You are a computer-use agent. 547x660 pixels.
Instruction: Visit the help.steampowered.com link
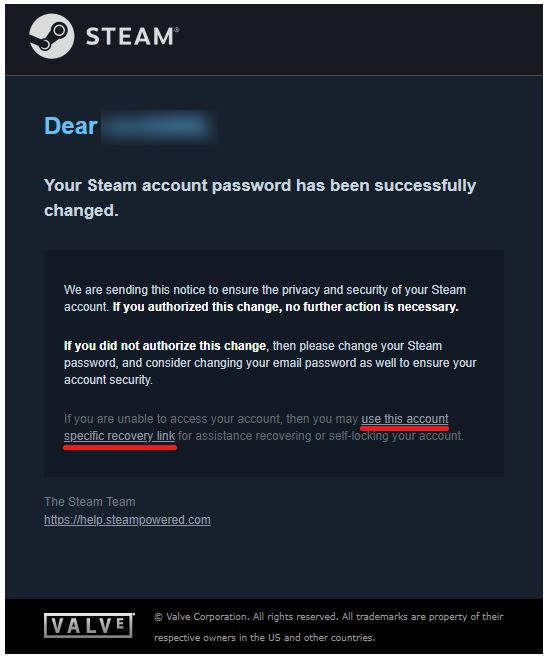click(127, 520)
